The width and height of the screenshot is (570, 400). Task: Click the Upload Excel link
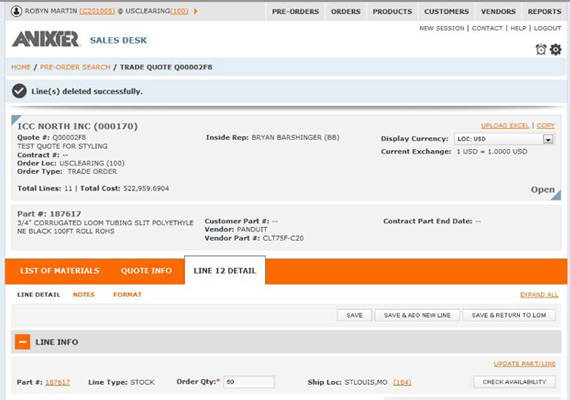[505, 125]
